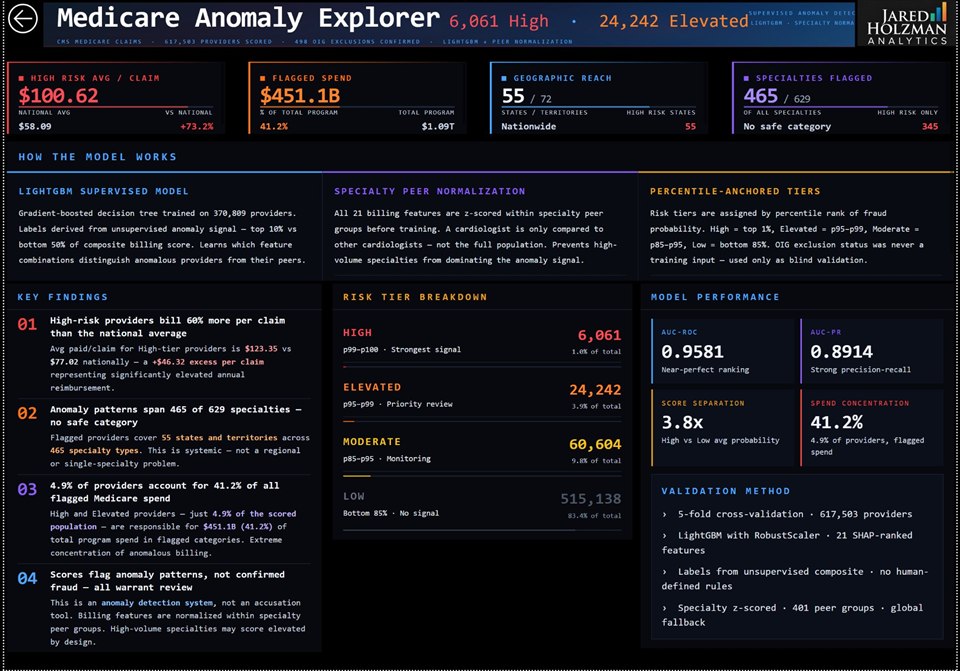Click finding number 02
The width and height of the screenshot is (960, 671).
pyautogui.click(x=27, y=413)
